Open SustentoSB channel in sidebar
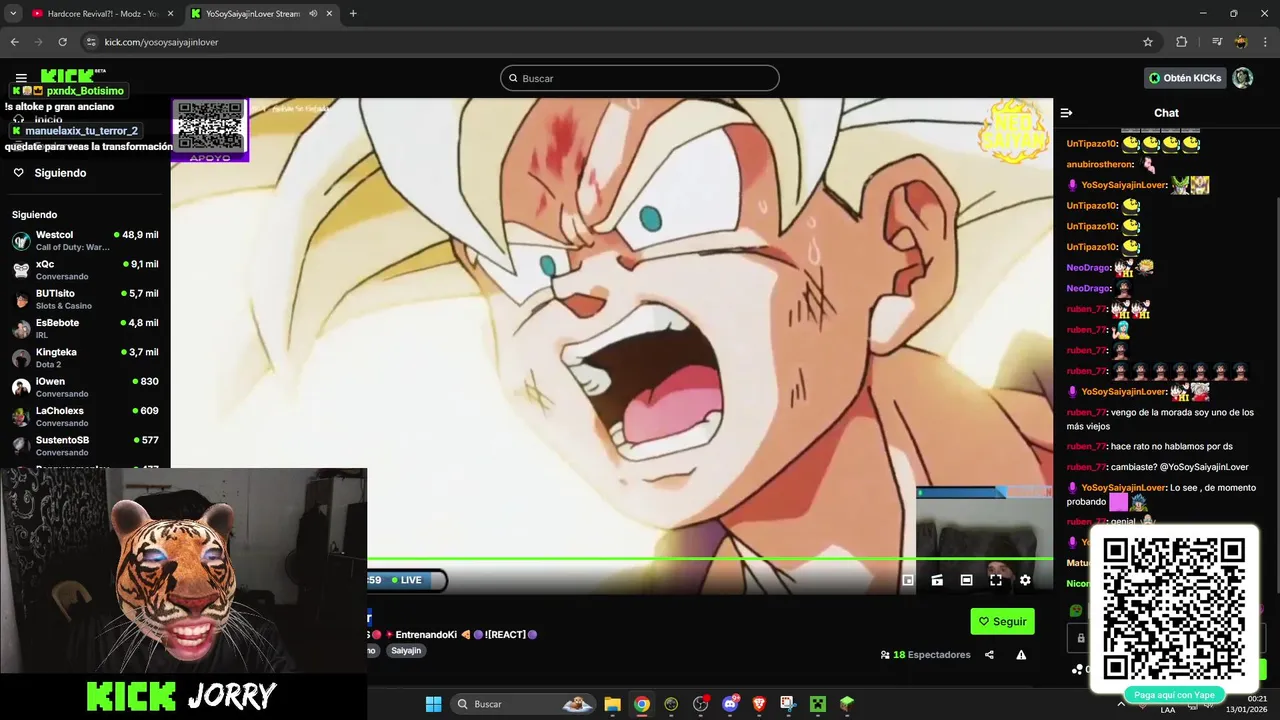The height and width of the screenshot is (720, 1280). 85,446
